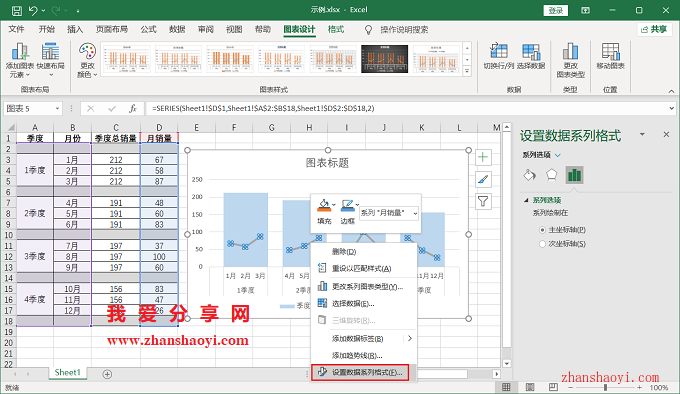Choose 添加趋势线 from the context menu
Viewport: 680px width, 394px height.
(x=364, y=355)
